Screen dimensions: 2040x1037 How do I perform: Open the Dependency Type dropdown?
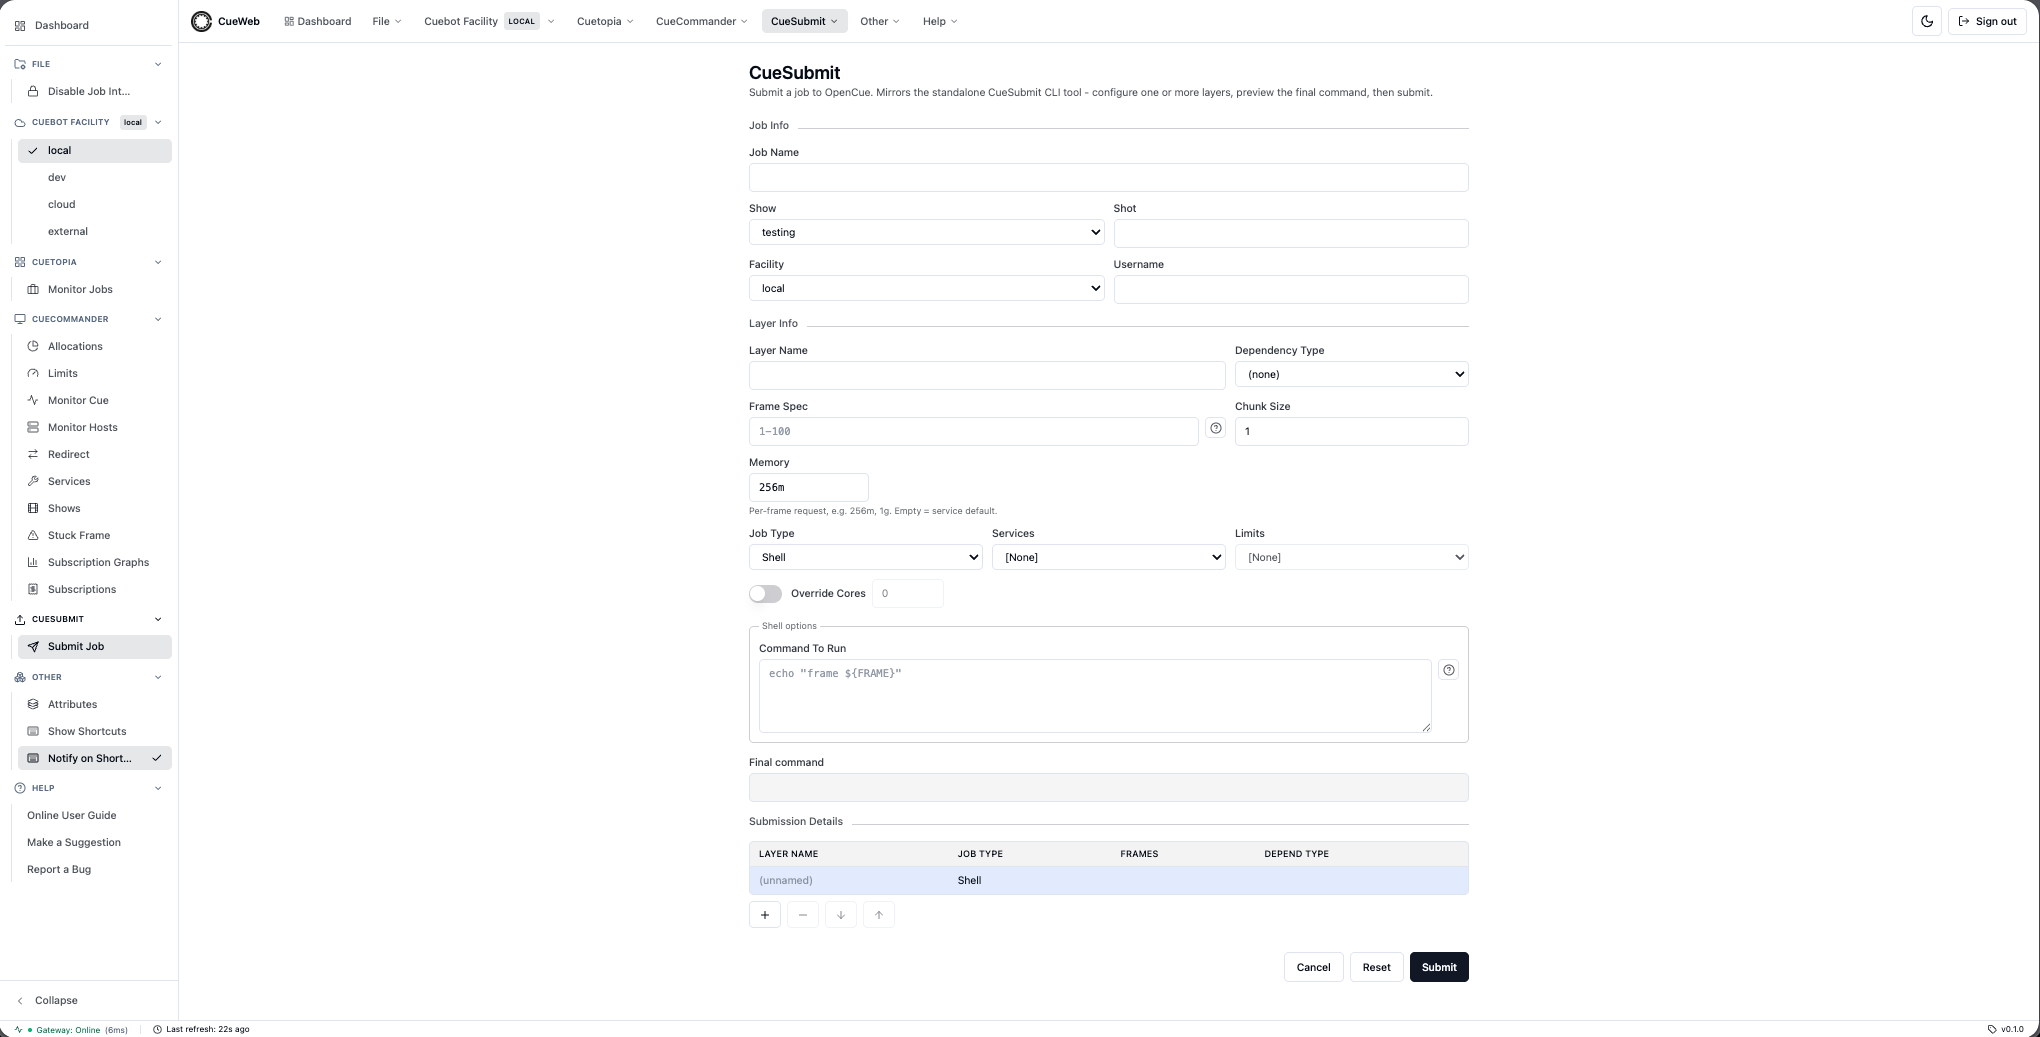tap(1351, 374)
